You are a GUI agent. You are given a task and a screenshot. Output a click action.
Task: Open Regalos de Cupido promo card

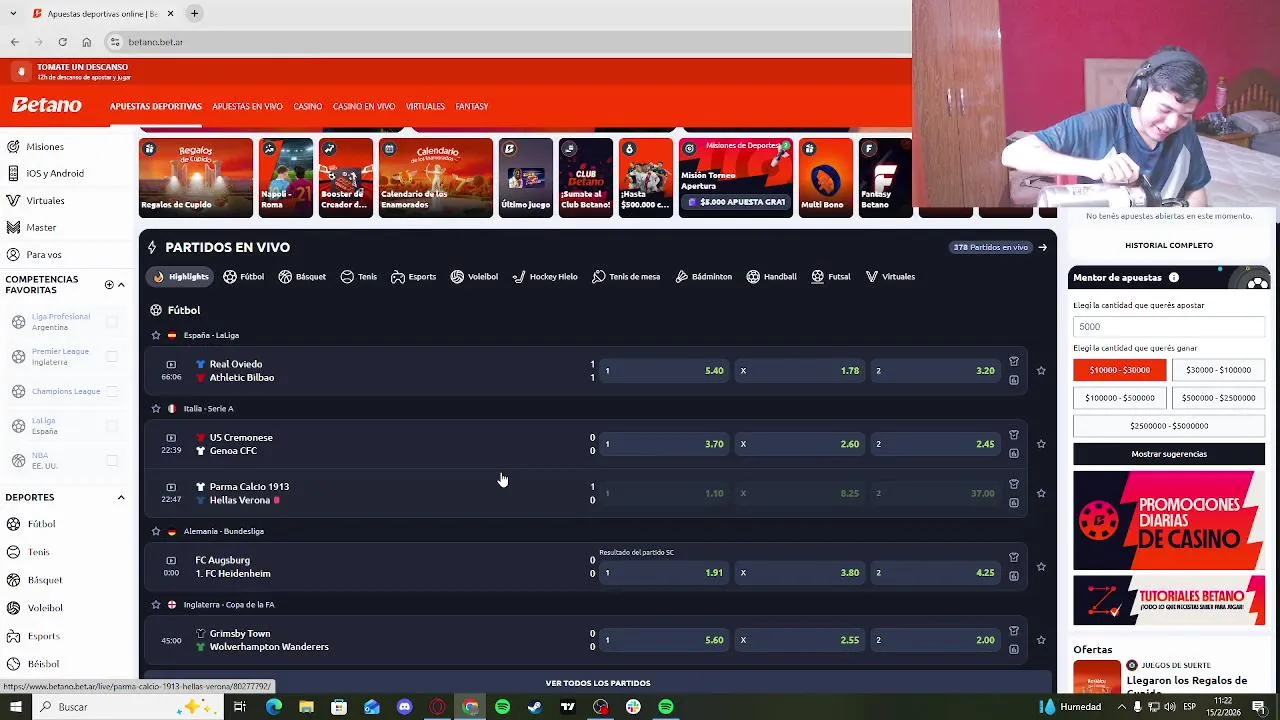[196, 177]
